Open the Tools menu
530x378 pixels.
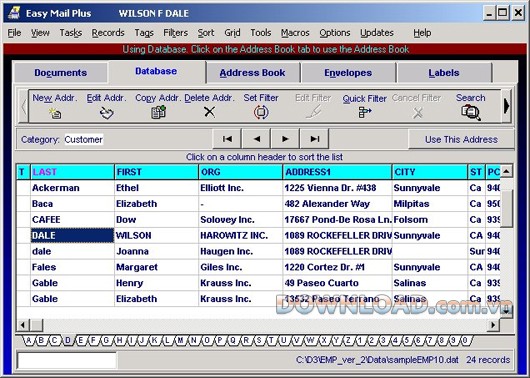click(261, 33)
